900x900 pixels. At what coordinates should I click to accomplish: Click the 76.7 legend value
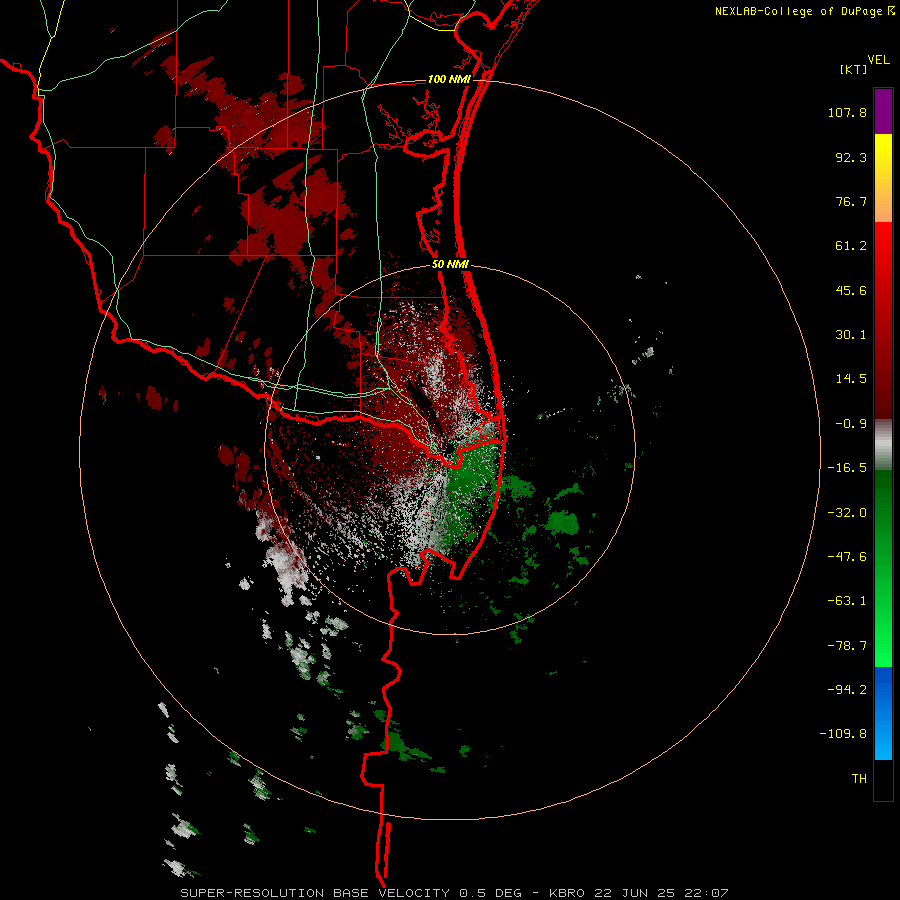(x=851, y=201)
